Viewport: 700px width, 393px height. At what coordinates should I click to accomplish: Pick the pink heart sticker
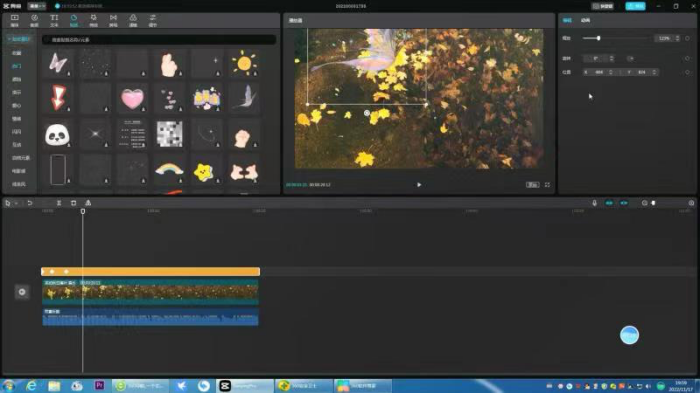(x=132, y=98)
